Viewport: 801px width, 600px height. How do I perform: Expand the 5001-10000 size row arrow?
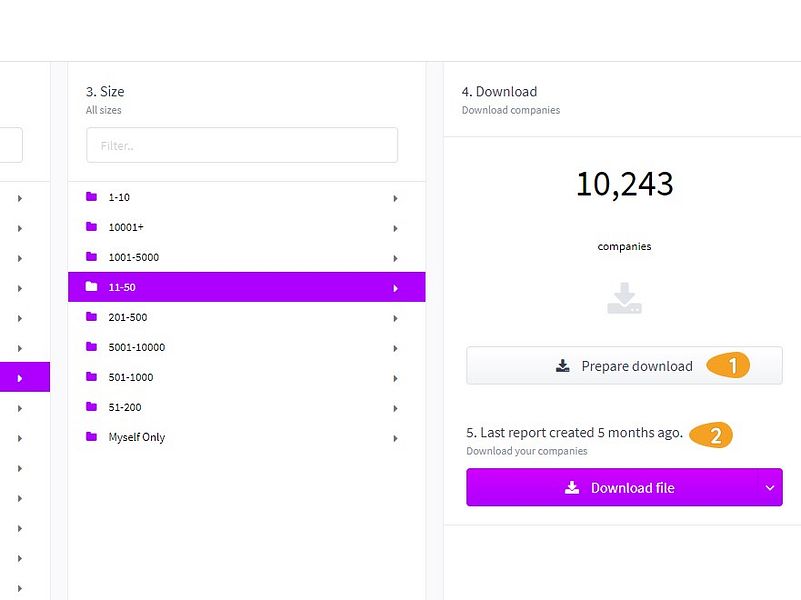tap(395, 348)
